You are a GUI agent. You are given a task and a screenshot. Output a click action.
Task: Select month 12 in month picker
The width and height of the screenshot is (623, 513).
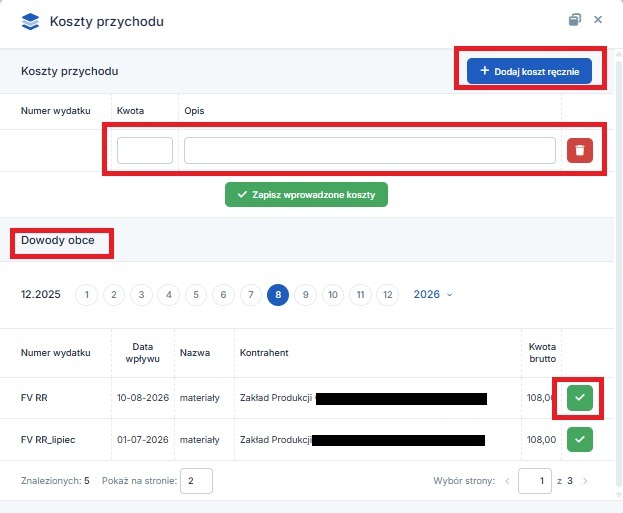[387, 295]
